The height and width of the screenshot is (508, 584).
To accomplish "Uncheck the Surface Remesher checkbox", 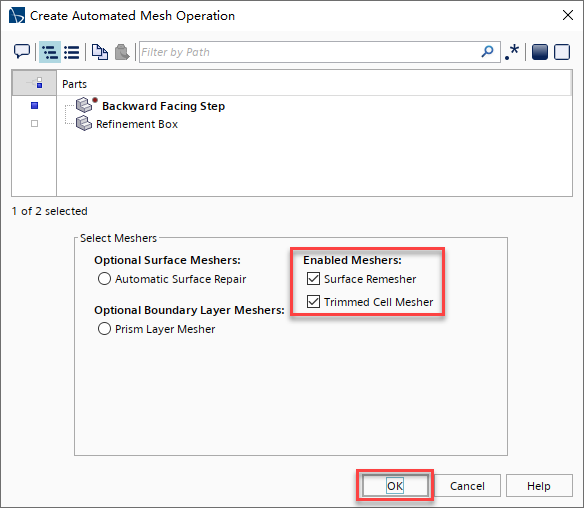I will pos(313,279).
